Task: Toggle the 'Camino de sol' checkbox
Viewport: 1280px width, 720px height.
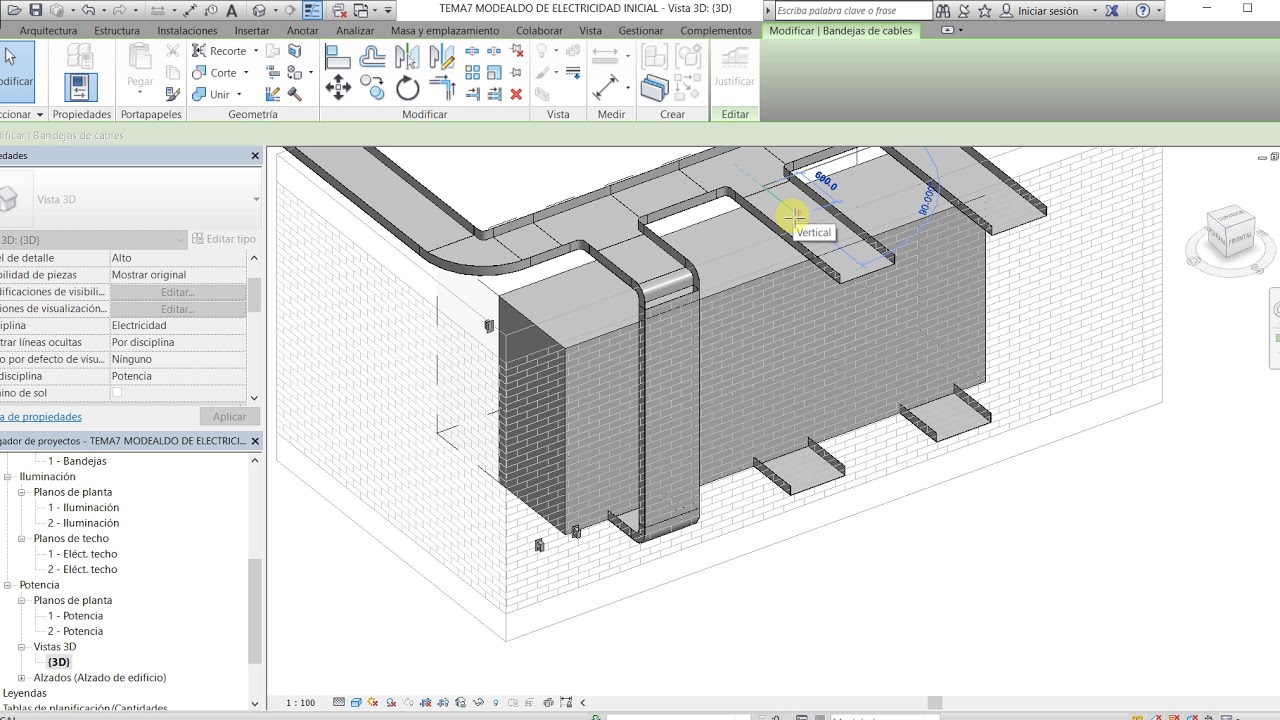Action: coord(117,393)
